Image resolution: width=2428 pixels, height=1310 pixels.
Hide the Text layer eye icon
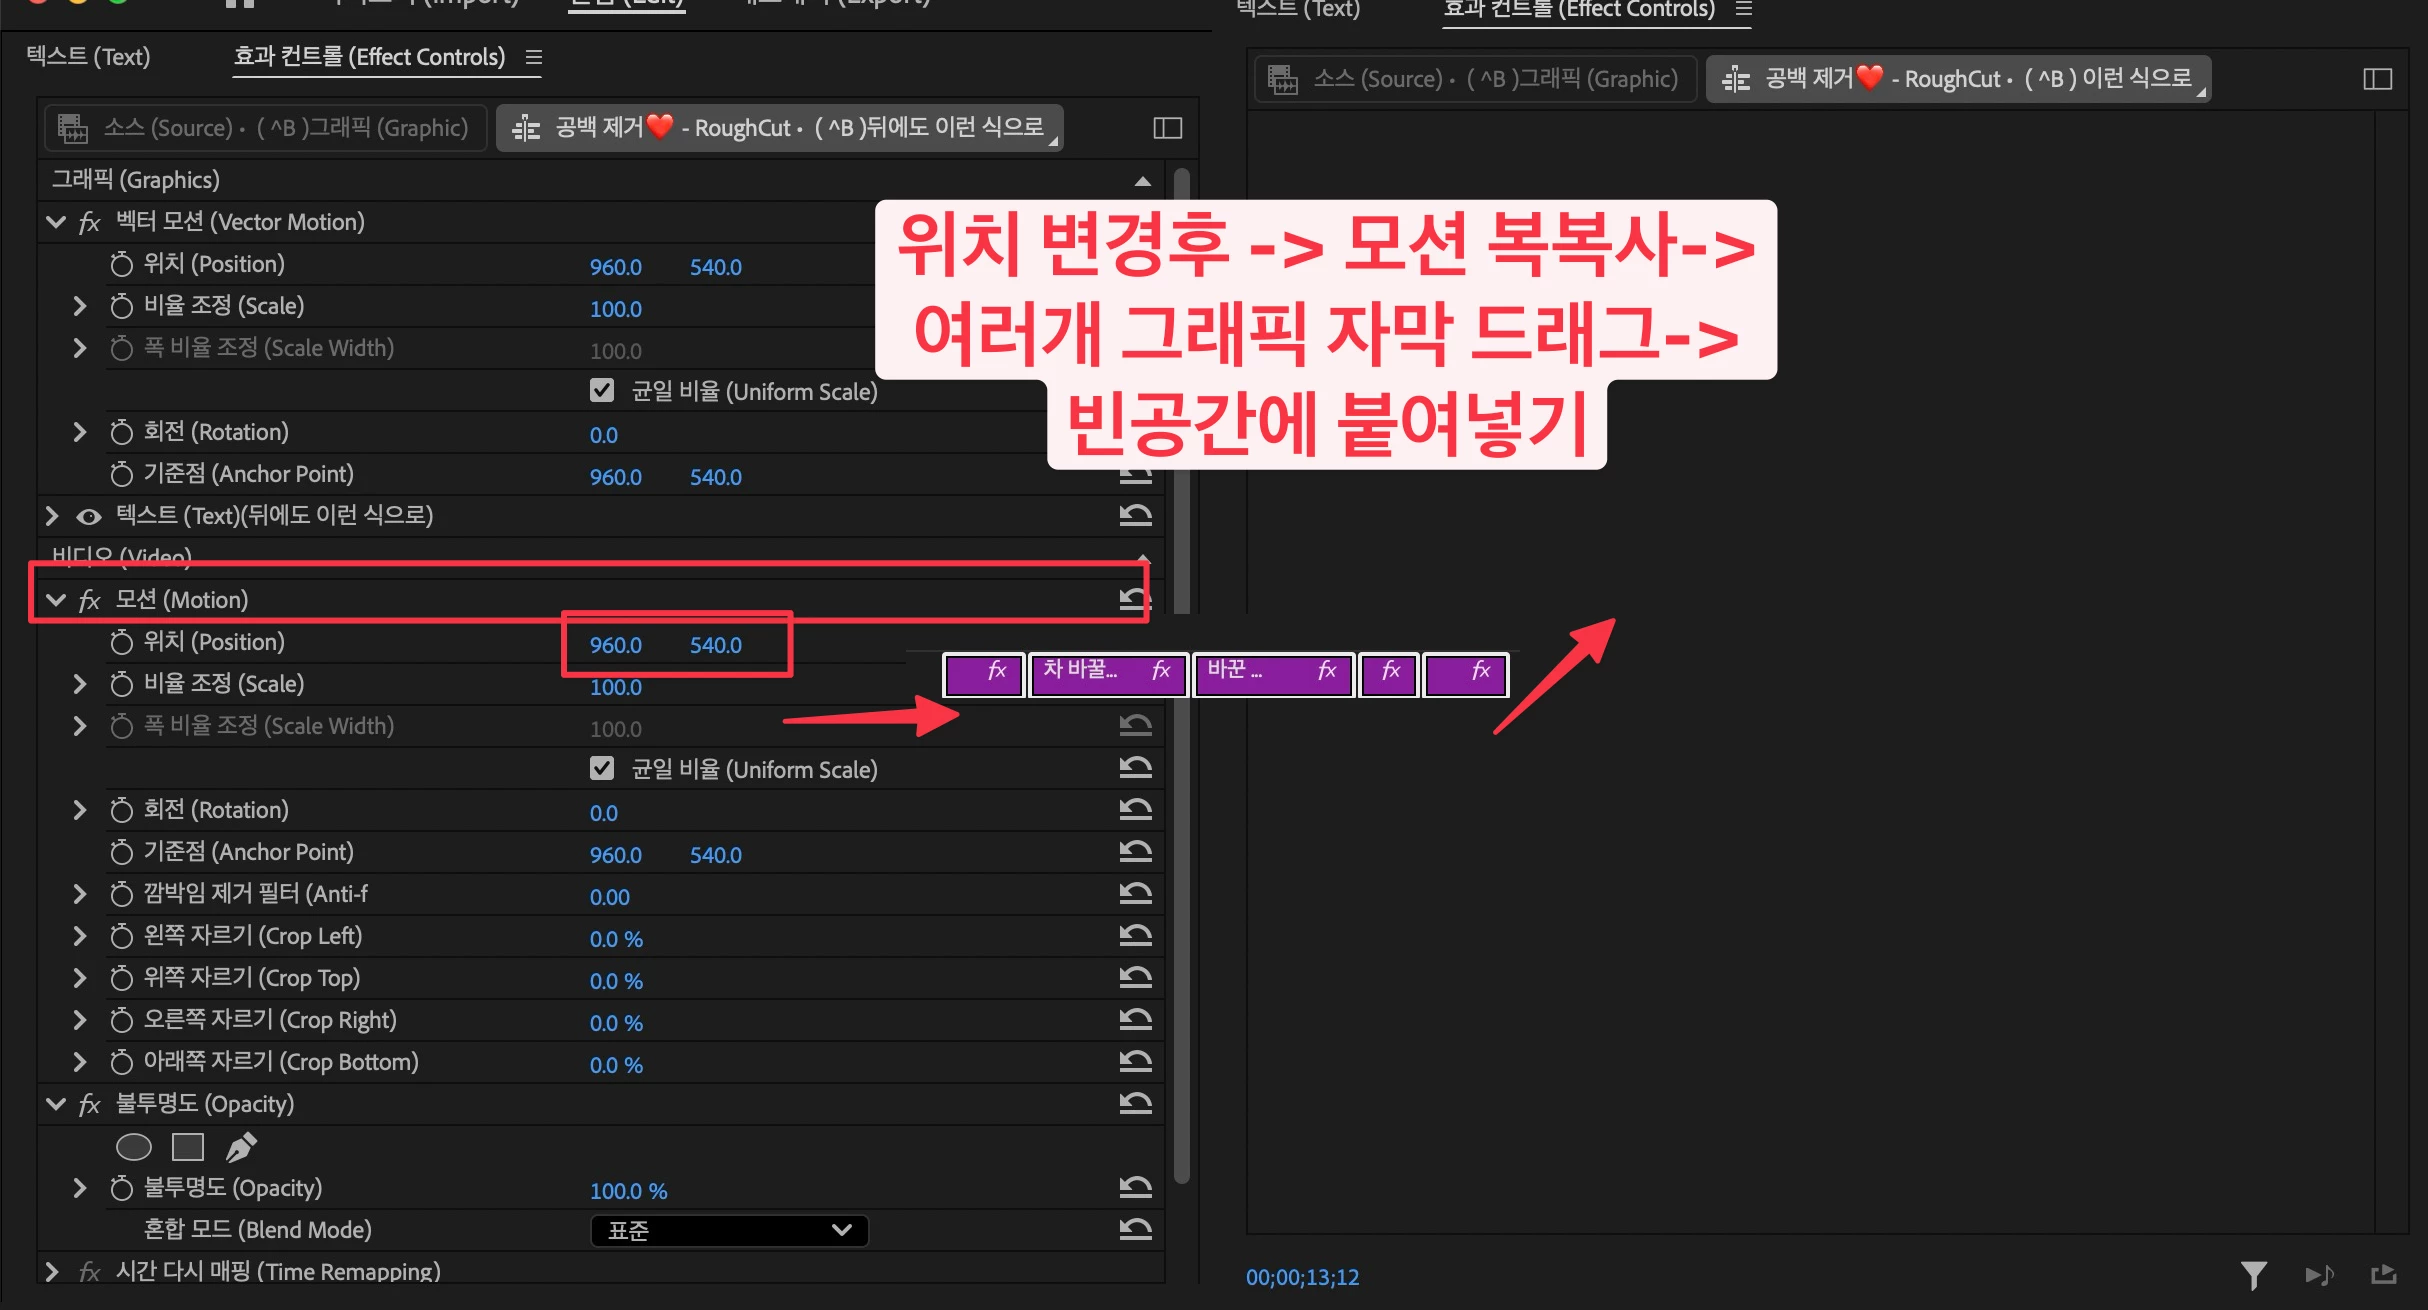click(89, 516)
